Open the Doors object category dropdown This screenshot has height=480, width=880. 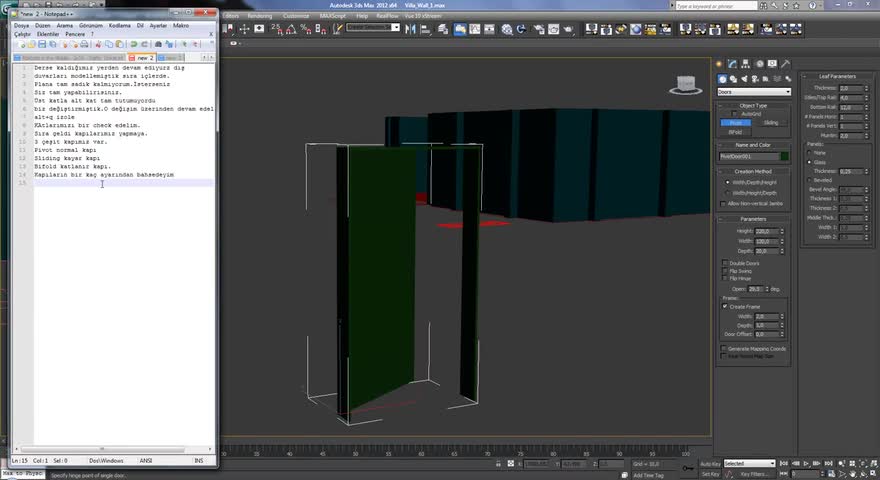coord(754,92)
